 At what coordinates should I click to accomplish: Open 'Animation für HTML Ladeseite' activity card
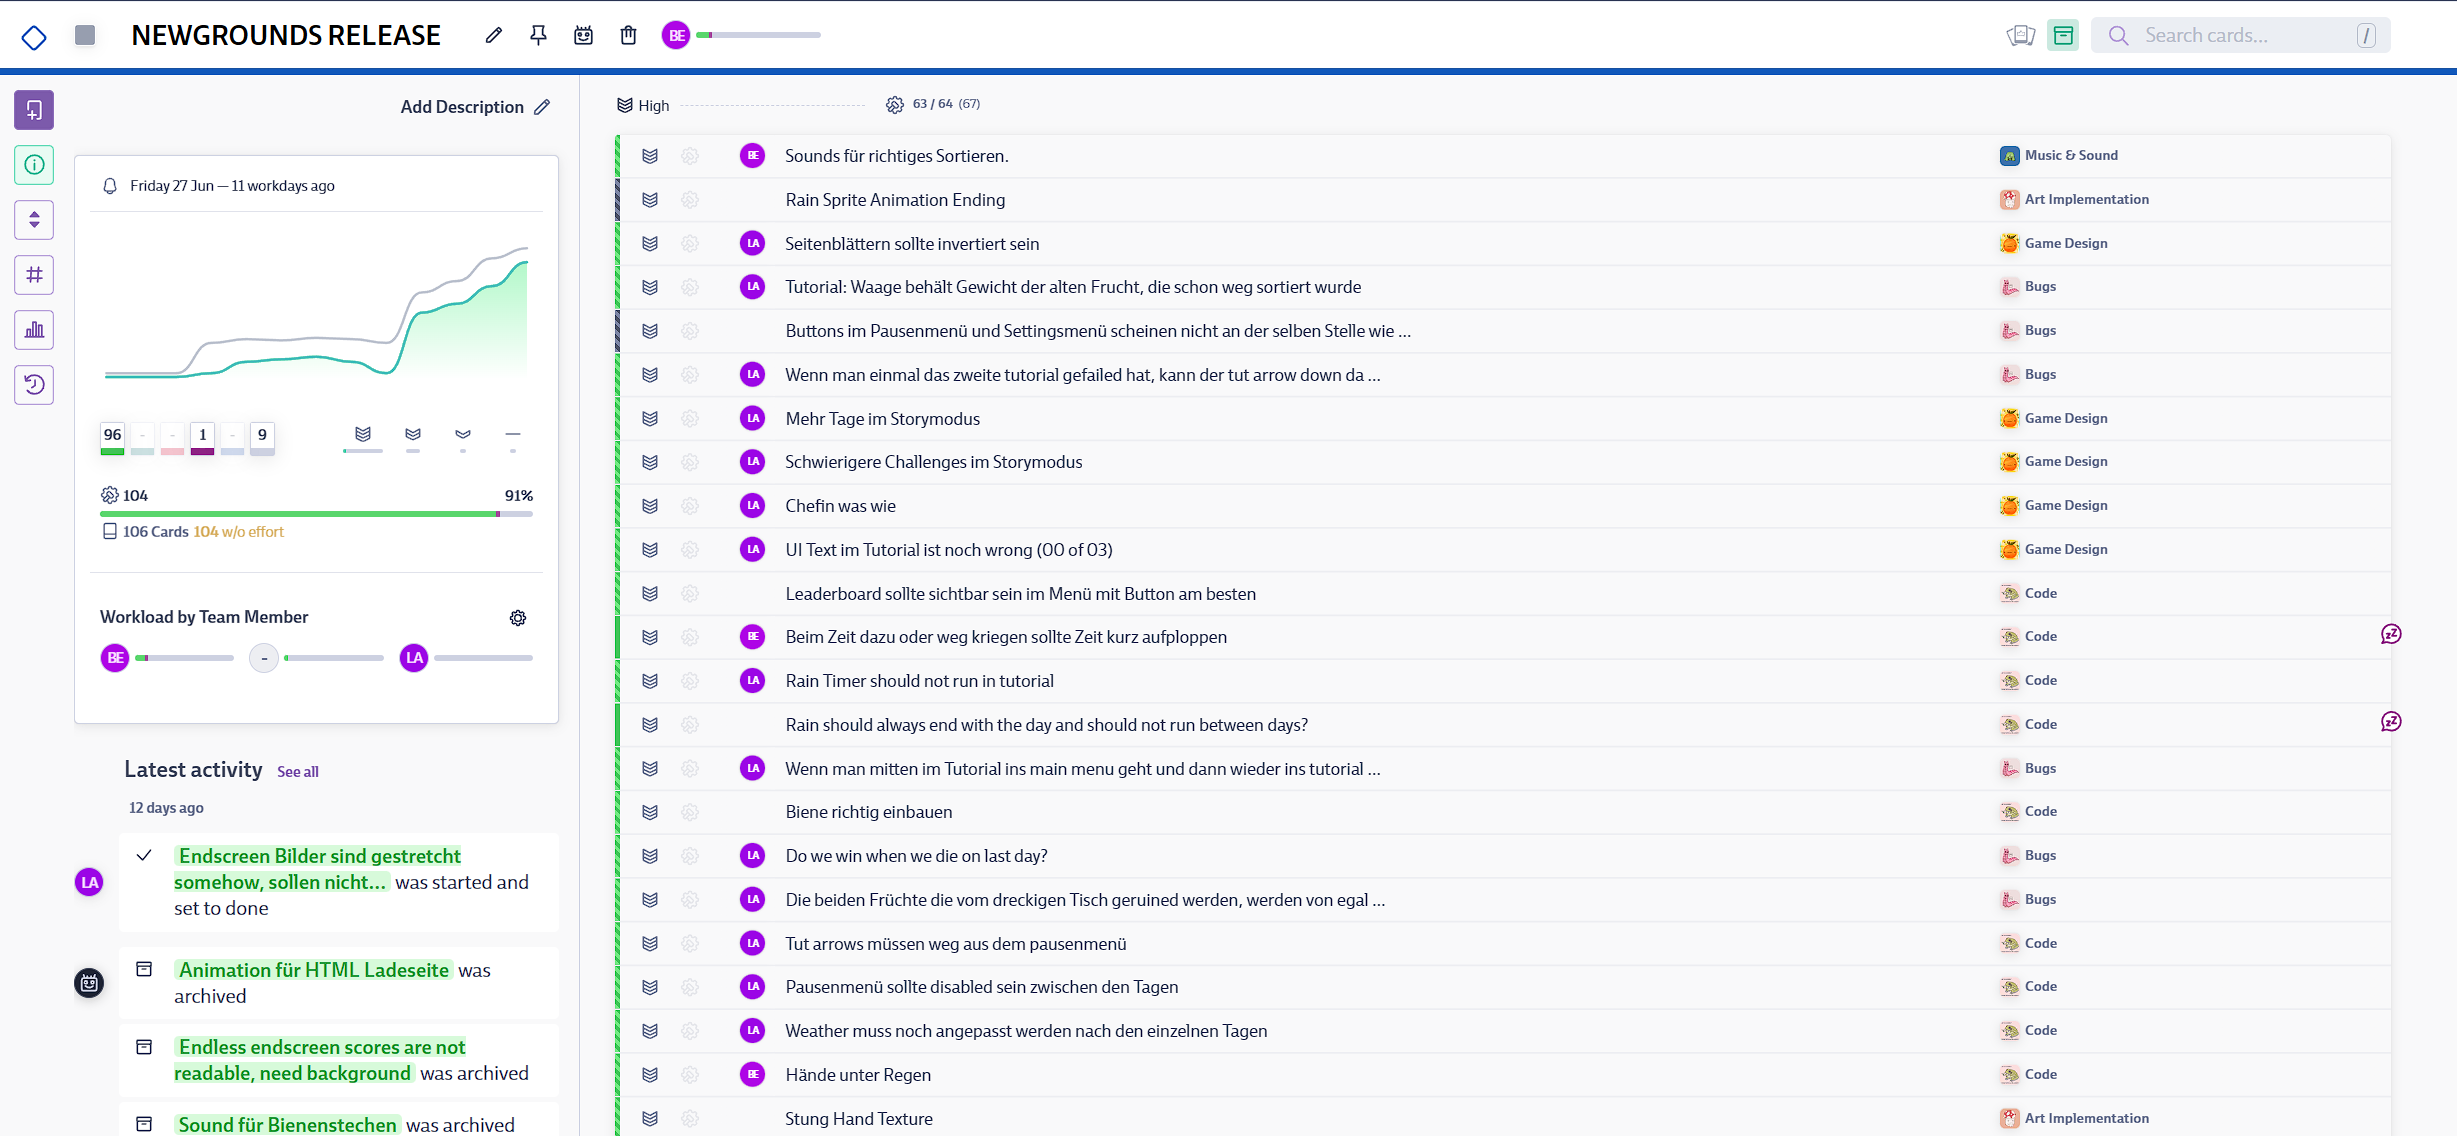point(338,983)
